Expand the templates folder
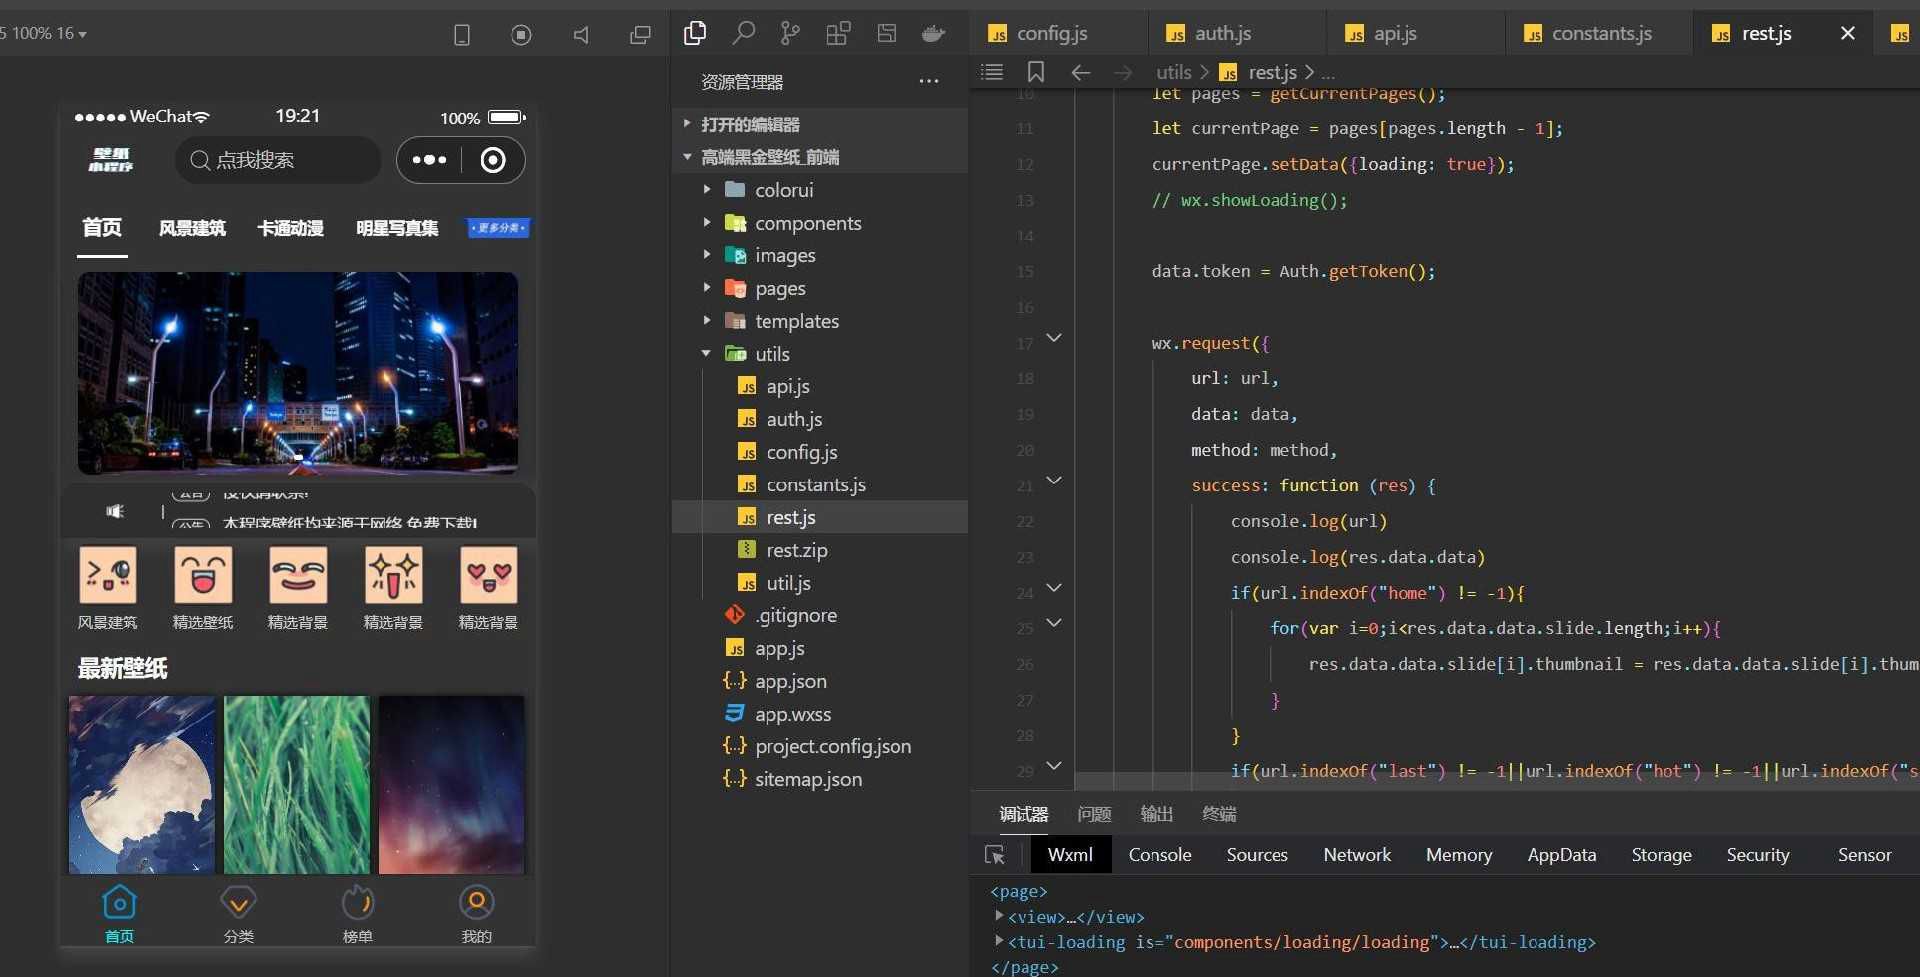This screenshot has height=977, width=1920. (707, 321)
